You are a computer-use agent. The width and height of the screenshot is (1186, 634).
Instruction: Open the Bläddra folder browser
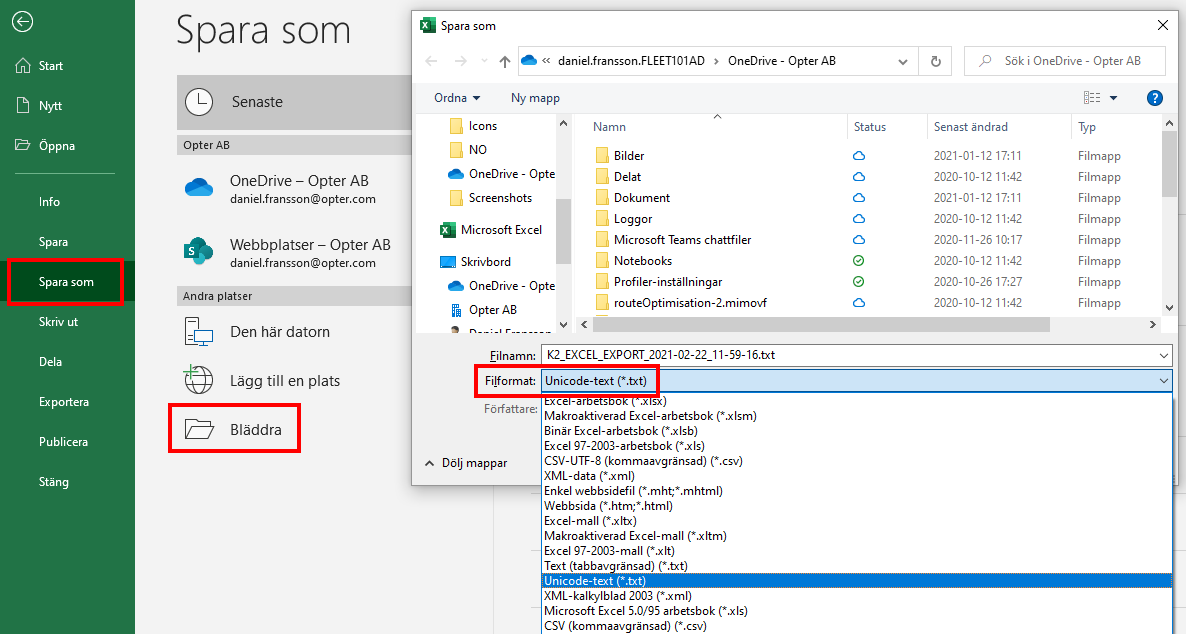tap(235, 430)
